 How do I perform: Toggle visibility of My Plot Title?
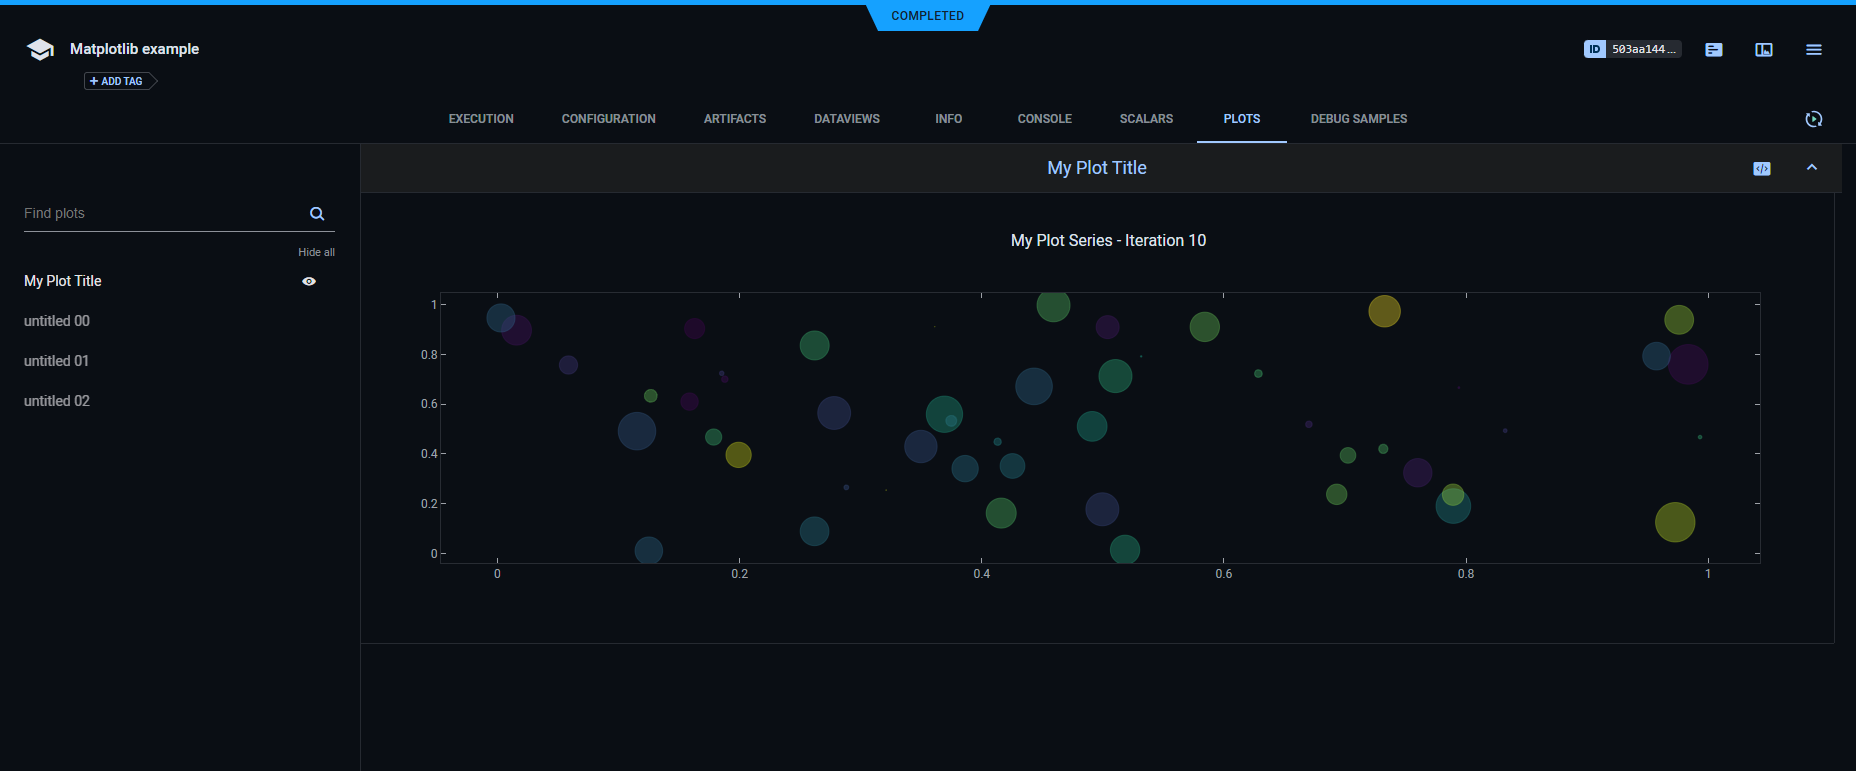coord(309,281)
